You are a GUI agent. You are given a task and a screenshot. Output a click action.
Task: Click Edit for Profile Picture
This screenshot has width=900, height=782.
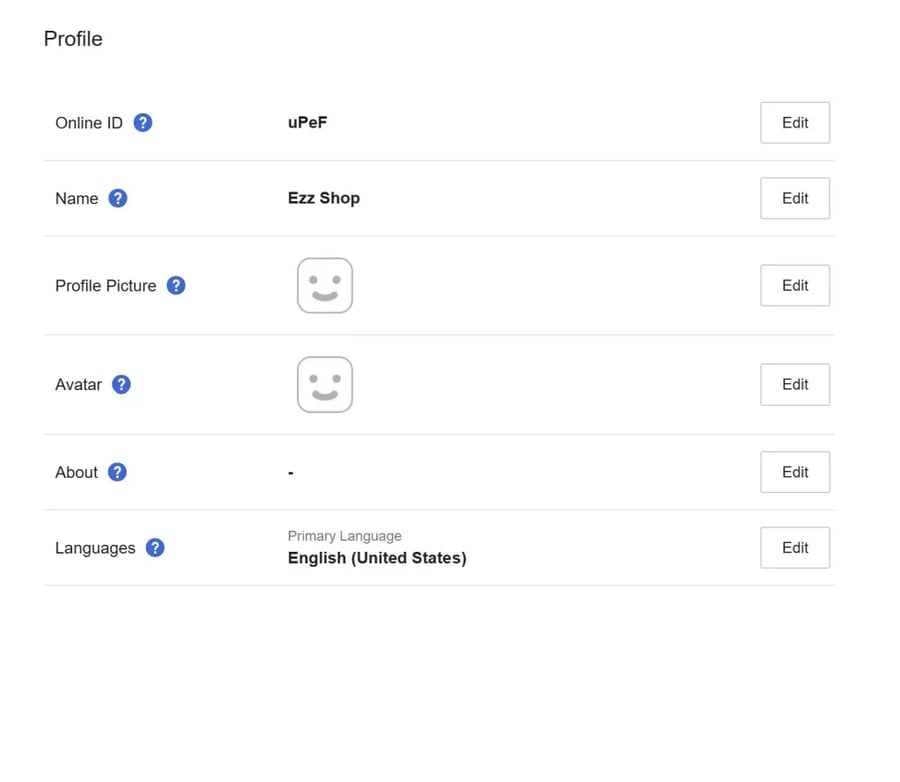[x=795, y=285]
